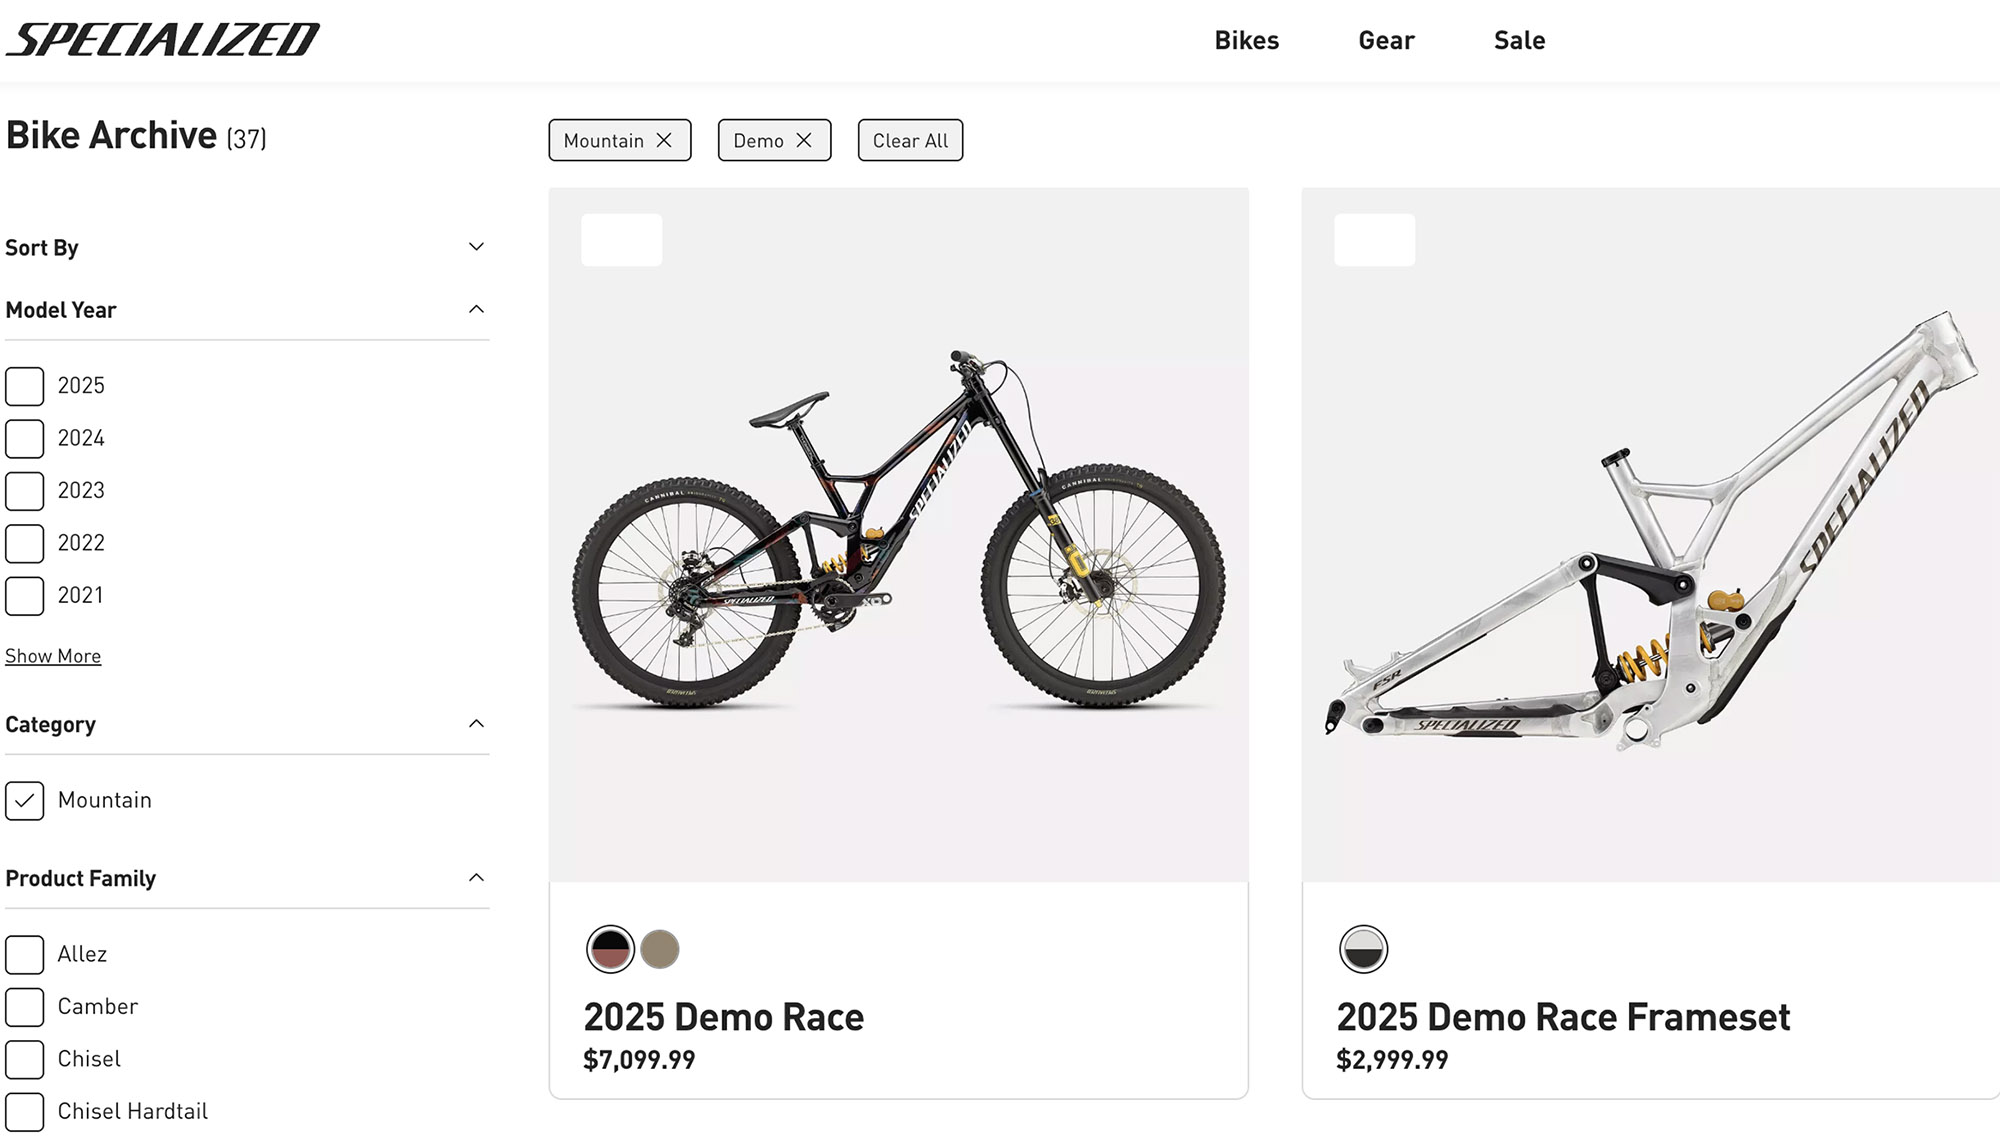The image size is (2000, 1145).
Task: Remove the Mountain filter chip
Action: (664, 141)
